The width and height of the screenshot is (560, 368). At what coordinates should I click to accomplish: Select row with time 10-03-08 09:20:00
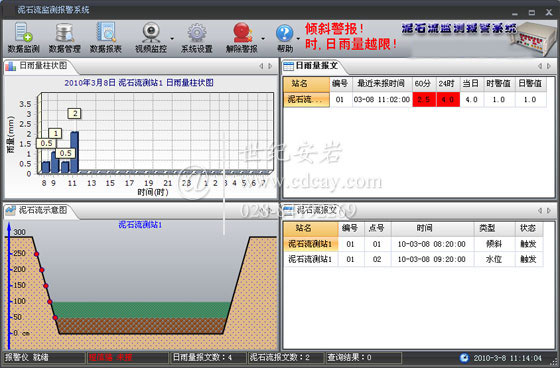414,259
